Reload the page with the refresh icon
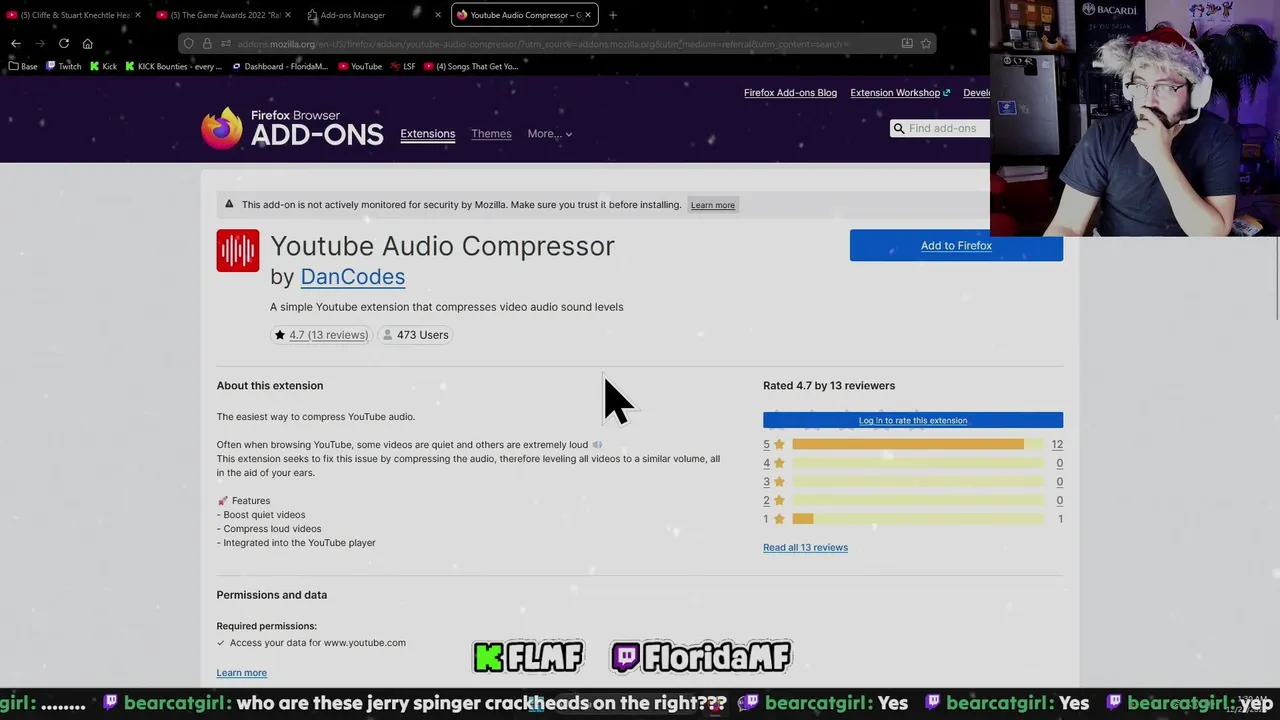The width and height of the screenshot is (1280, 720). click(x=64, y=43)
